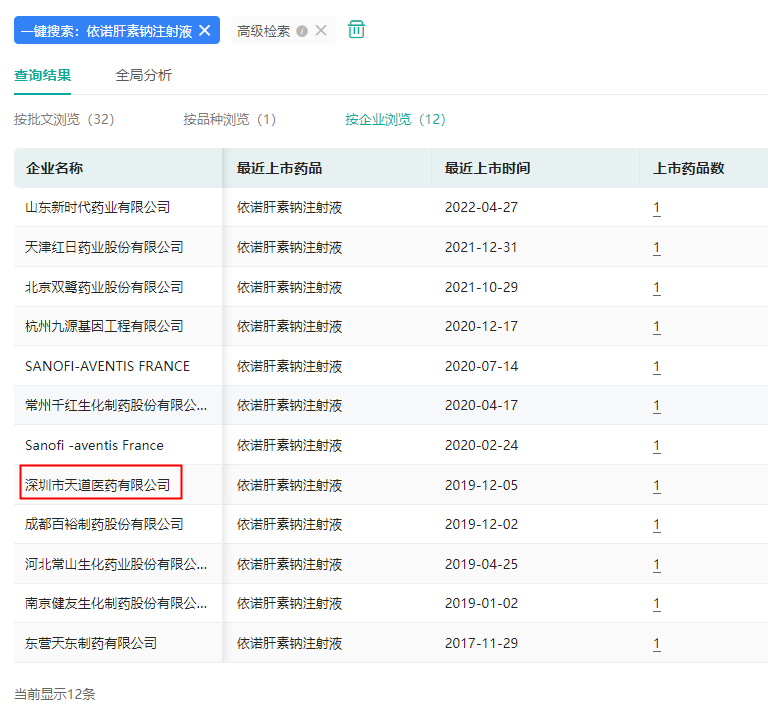Click the 最近上市时间 column header
This screenshot has height=704, width=768.
point(487,168)
